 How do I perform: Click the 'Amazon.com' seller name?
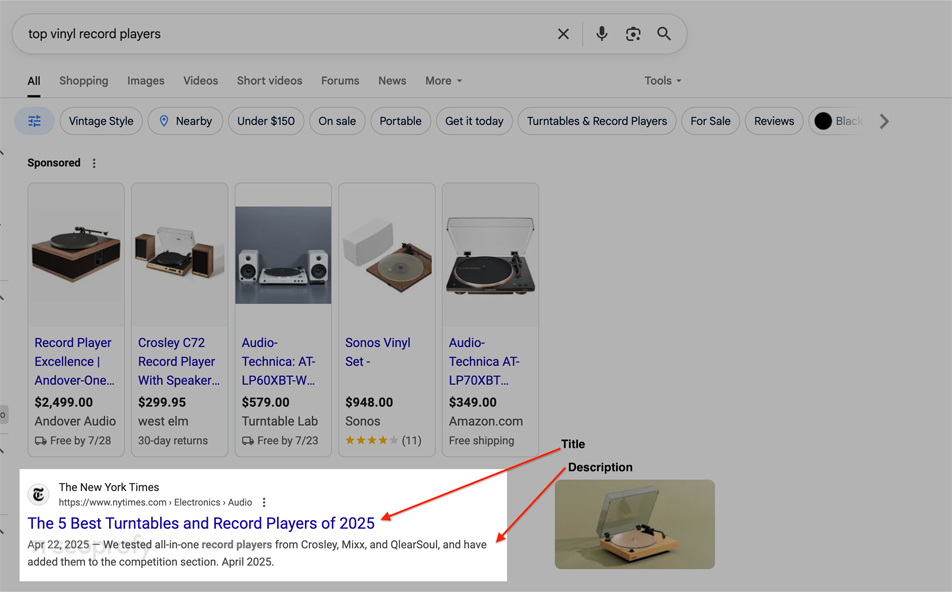pos(486,421)
